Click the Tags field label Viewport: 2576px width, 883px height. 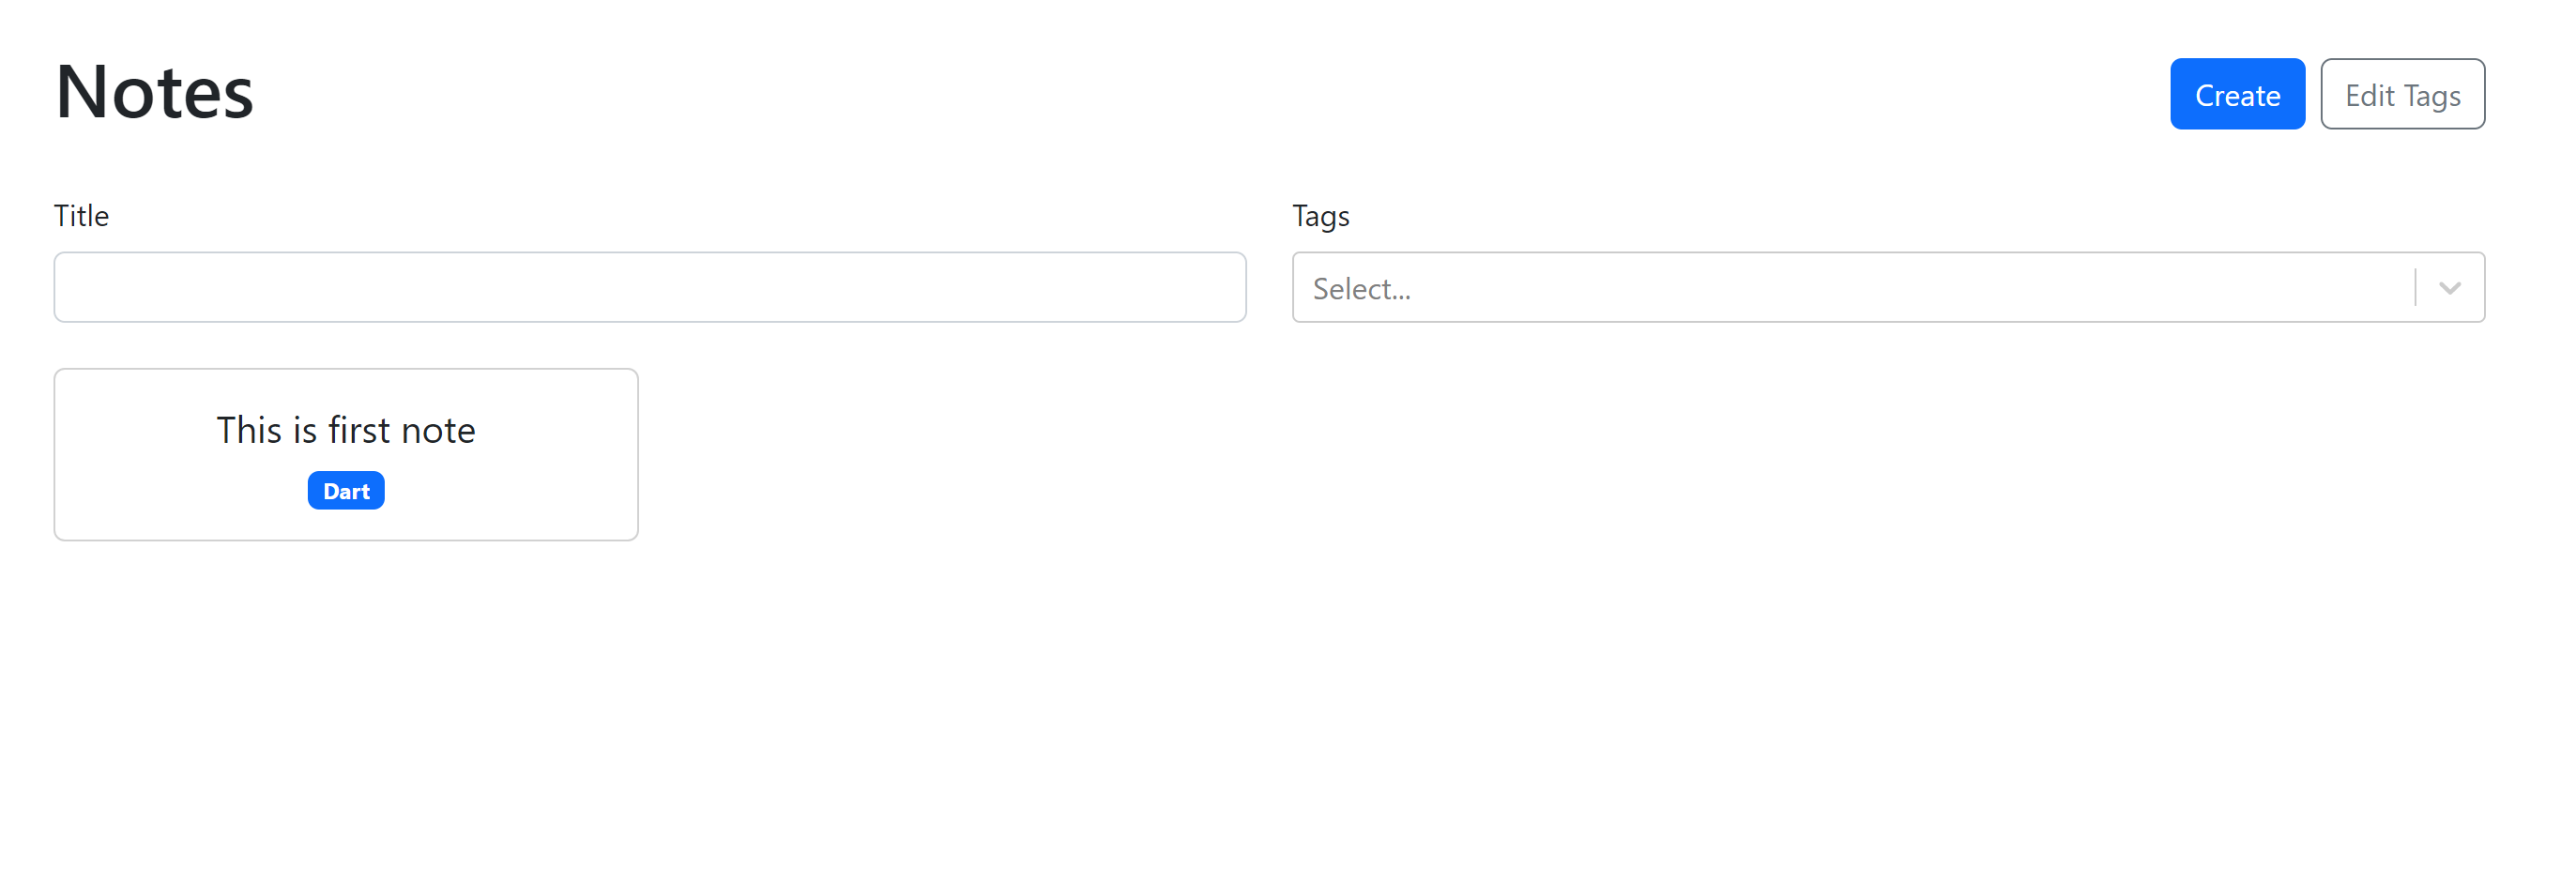(x=1320, y=215)
